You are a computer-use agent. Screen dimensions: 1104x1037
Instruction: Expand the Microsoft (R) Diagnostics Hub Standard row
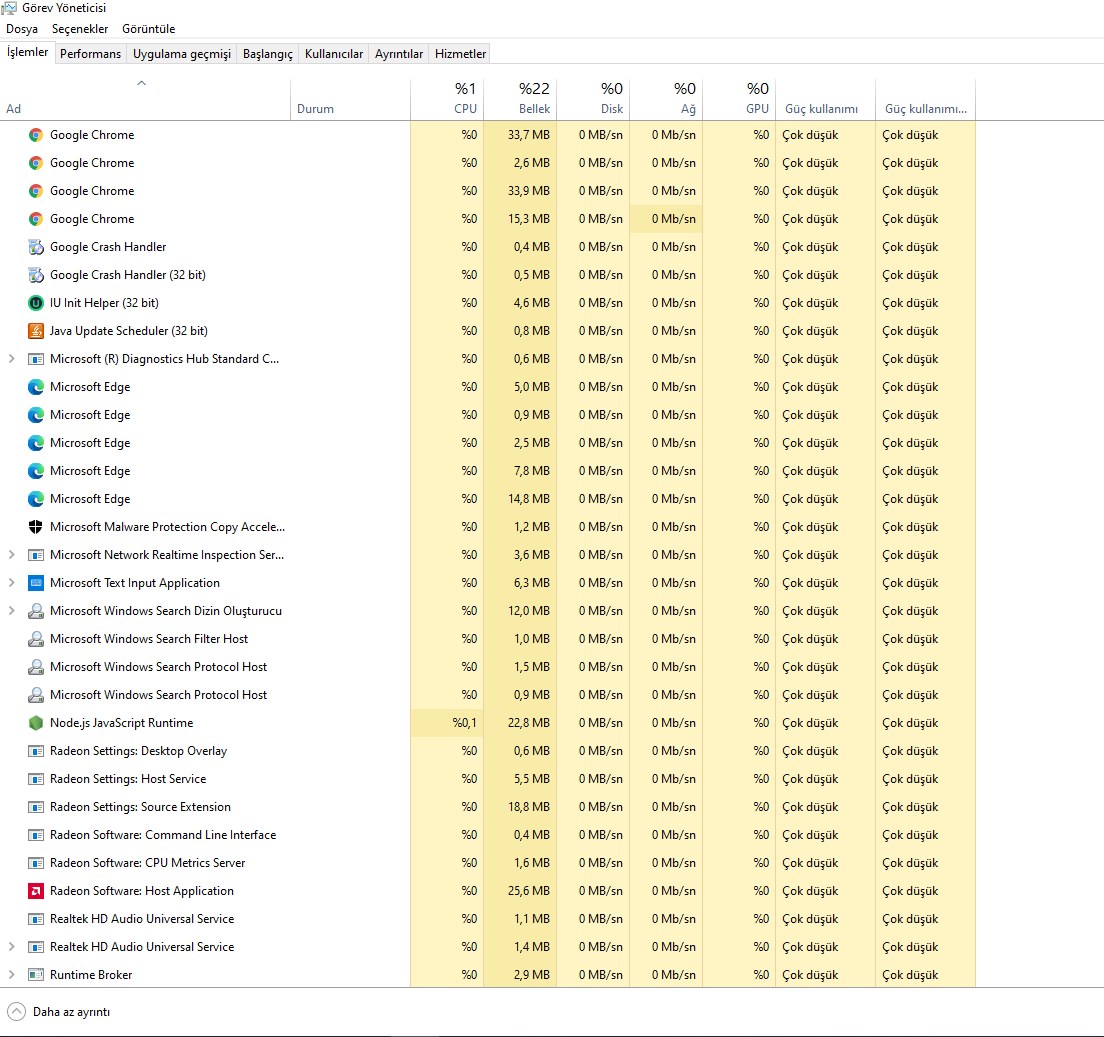(x=11, y=359)
